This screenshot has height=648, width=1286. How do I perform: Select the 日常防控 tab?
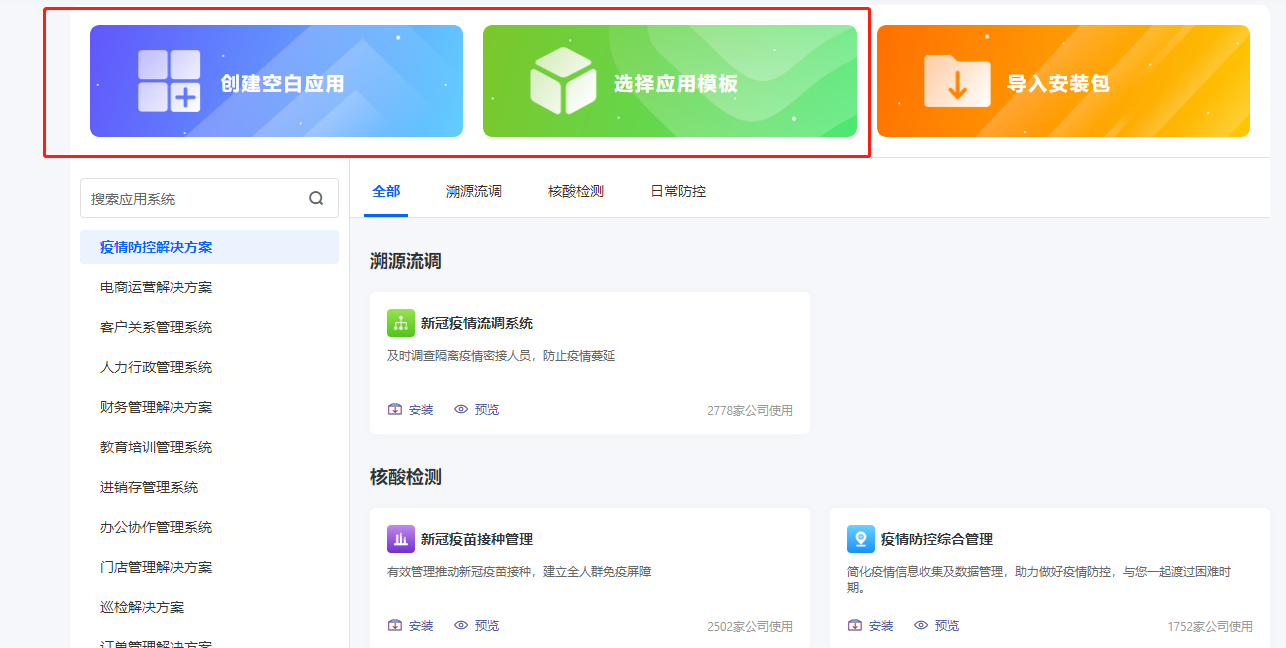point(678,191)
